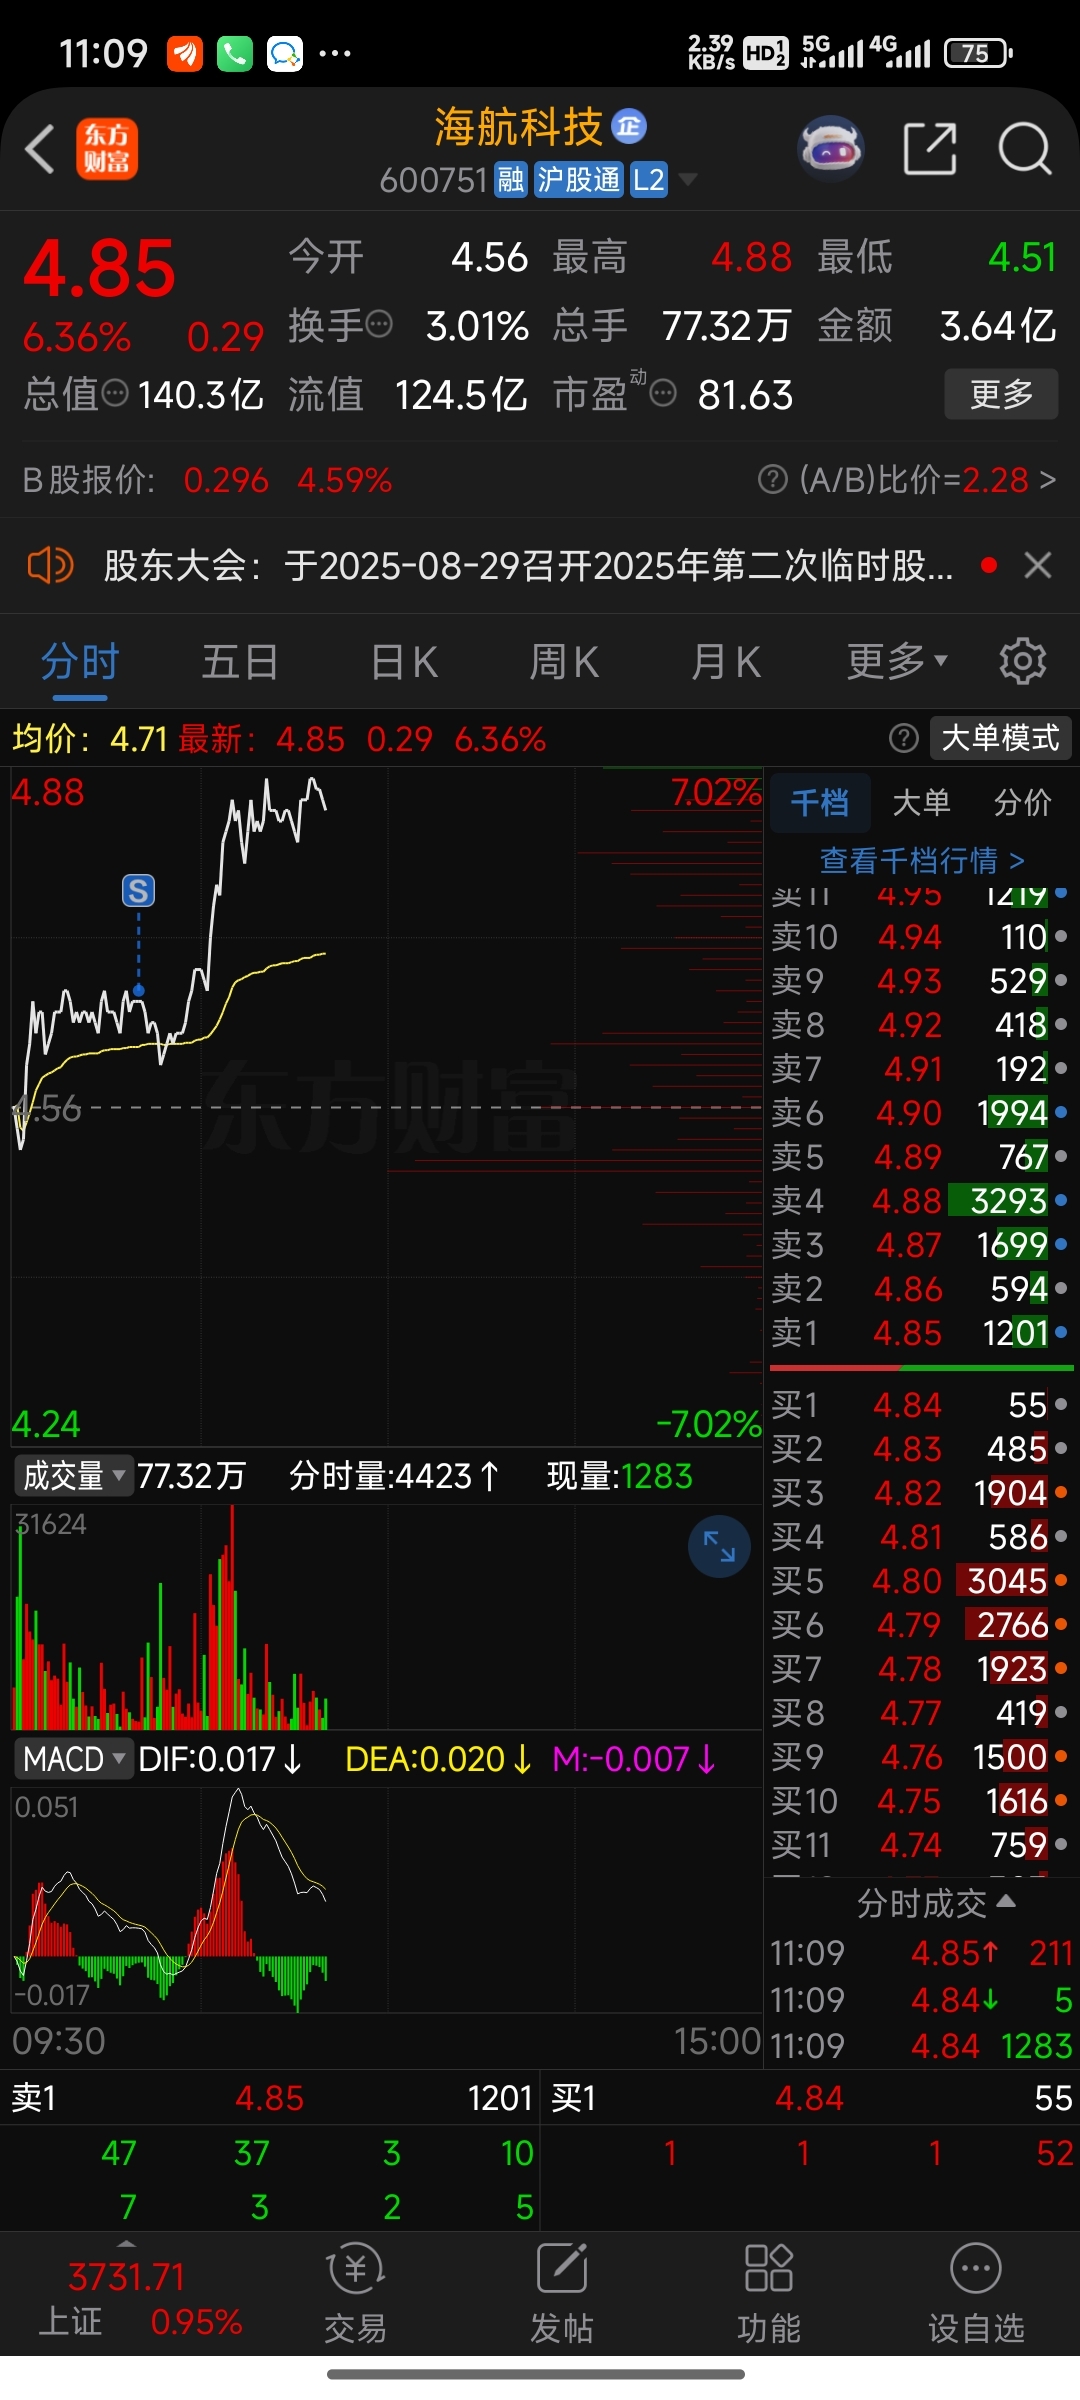Viewport: 1080px width, 2400px height.
Task: Tap the 东方财富 orange logo
Action: (x=107, y=149)
